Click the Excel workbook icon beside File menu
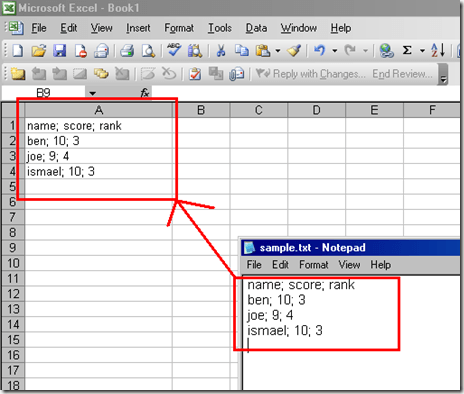Image resolution: width=464 pixels, height=394 pixels. coord(16,28)
